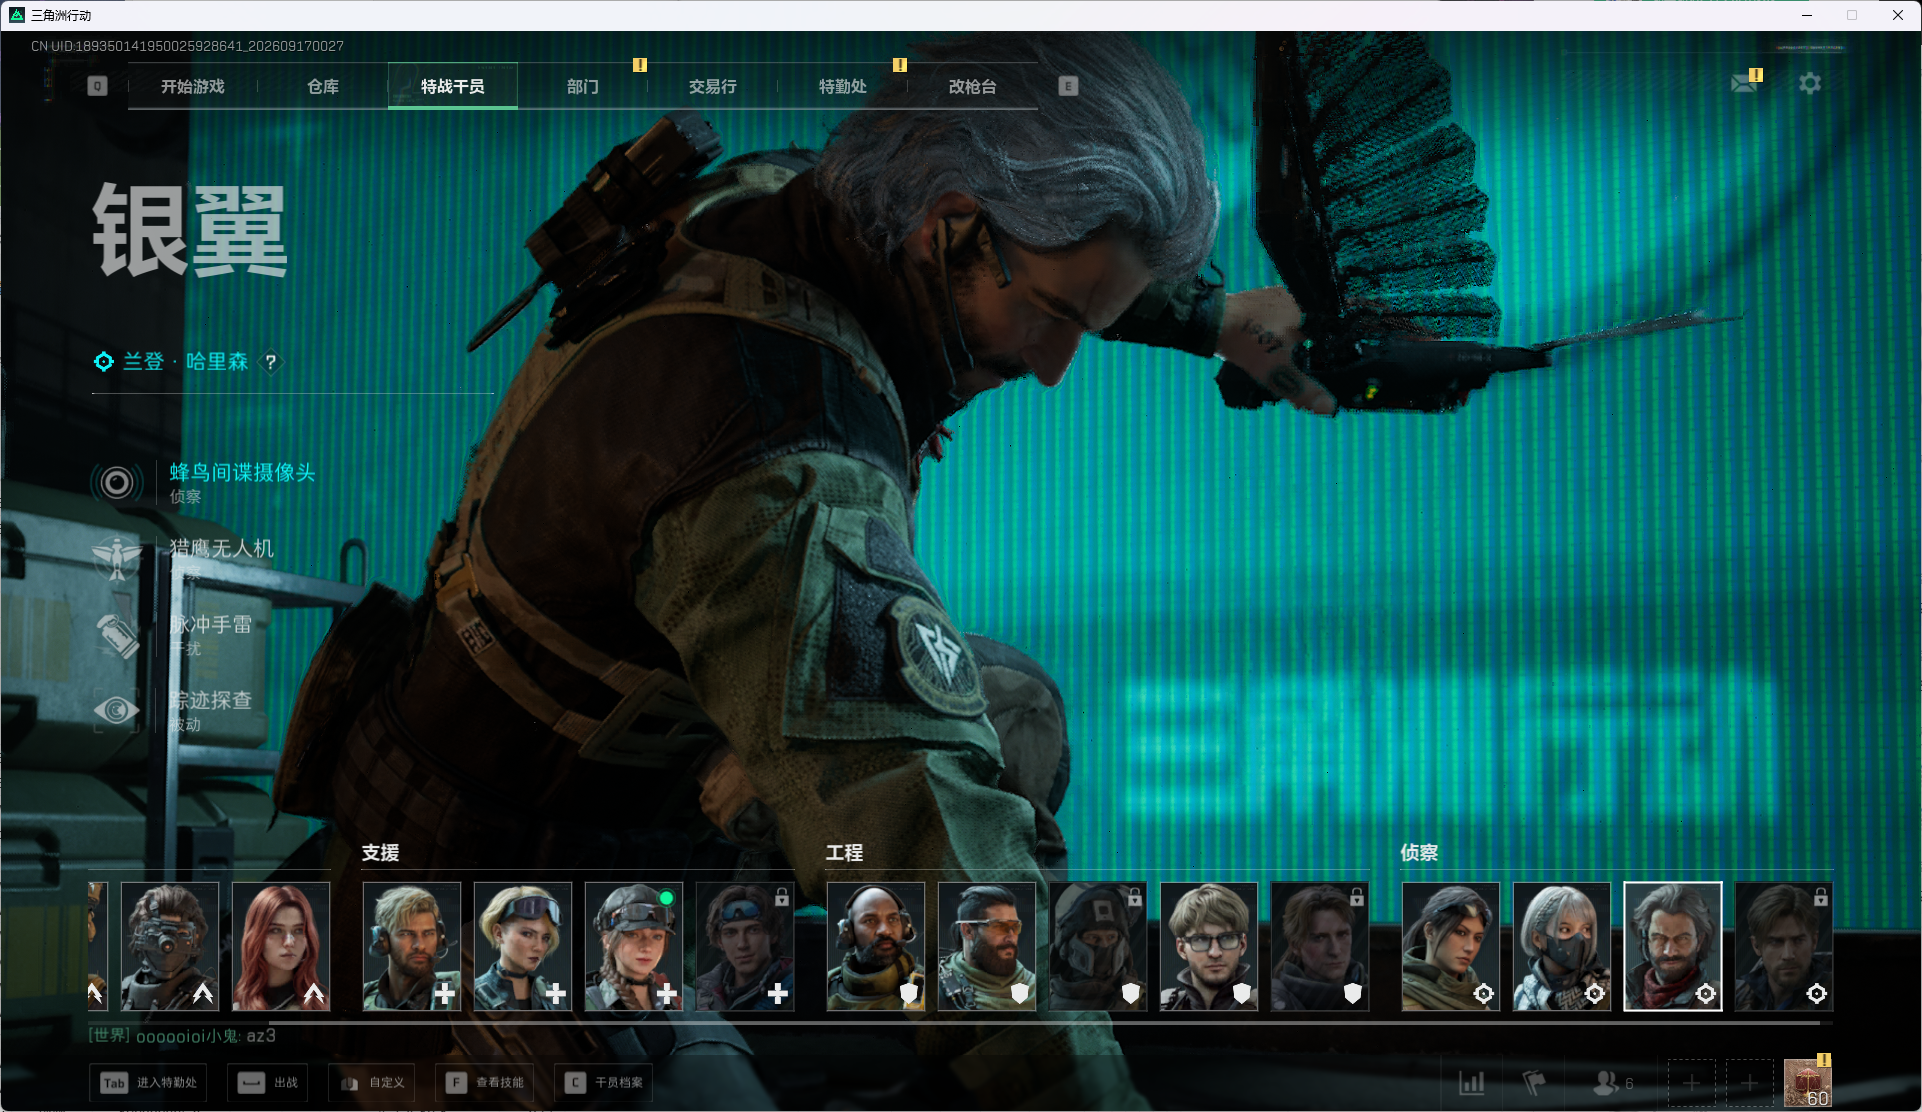The image size is (1922, 1112).
Task: Select the assault operator wearing night-vision goggles
Action: [170, 946]
